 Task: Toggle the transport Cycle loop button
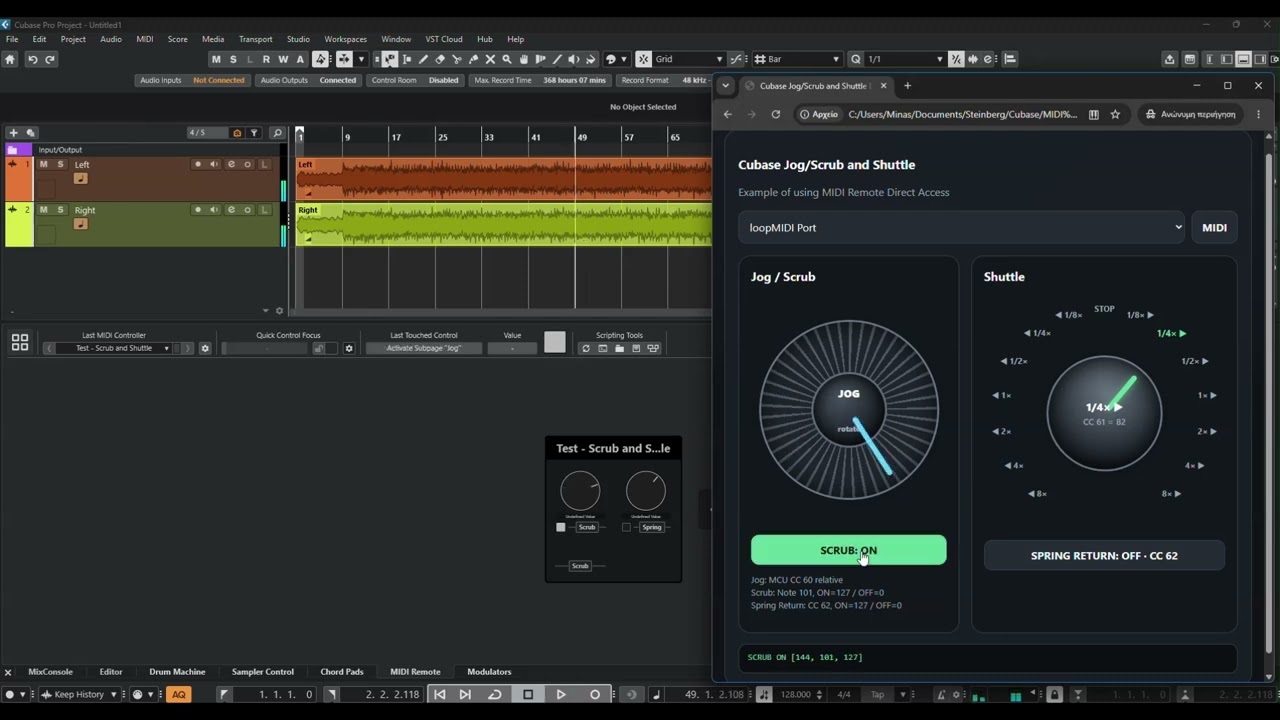tap(495, 694)
